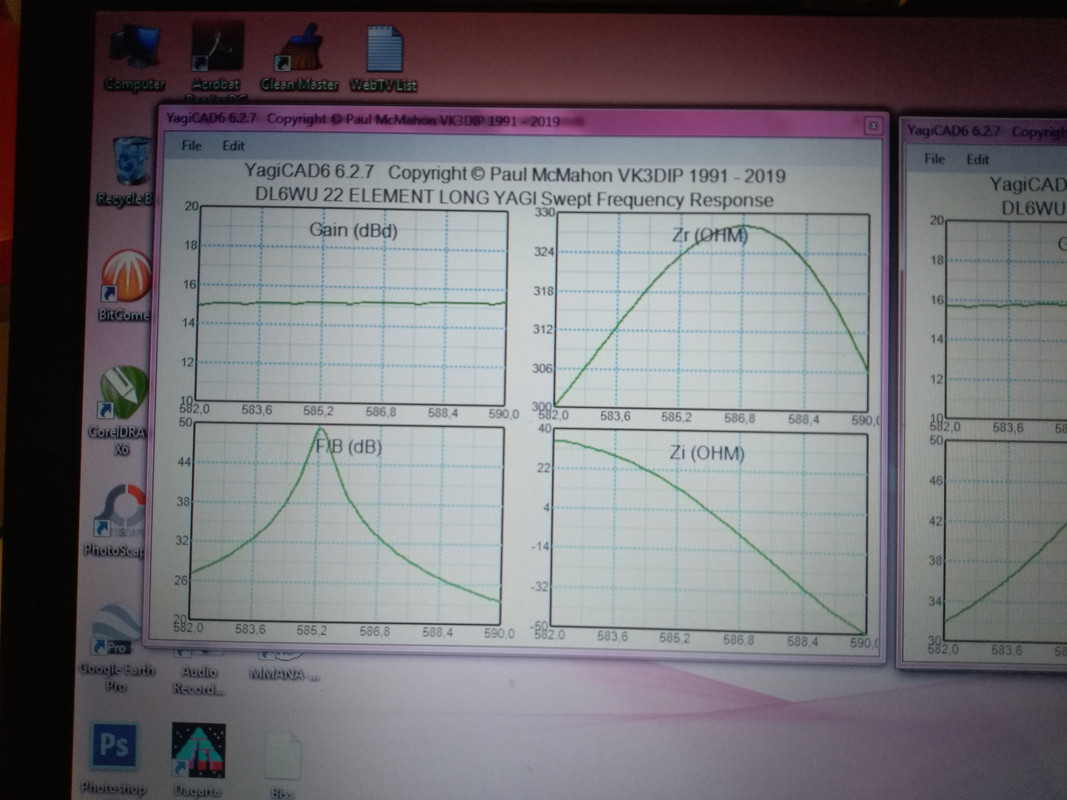
Task: Open the WebTV List text file
Action: tap(384, 58)
